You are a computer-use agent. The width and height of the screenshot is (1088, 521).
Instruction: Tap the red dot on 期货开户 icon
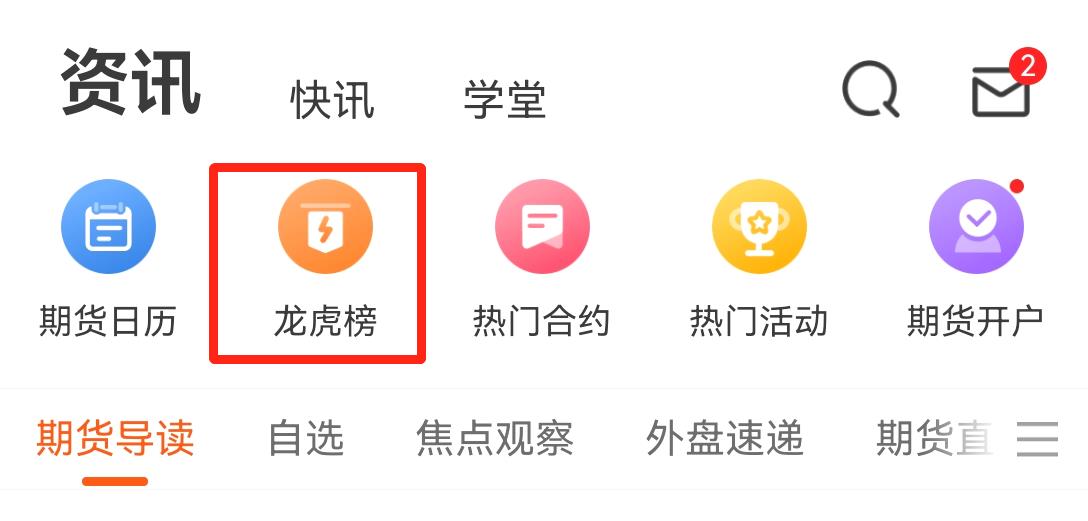(x=1017, y=186)
